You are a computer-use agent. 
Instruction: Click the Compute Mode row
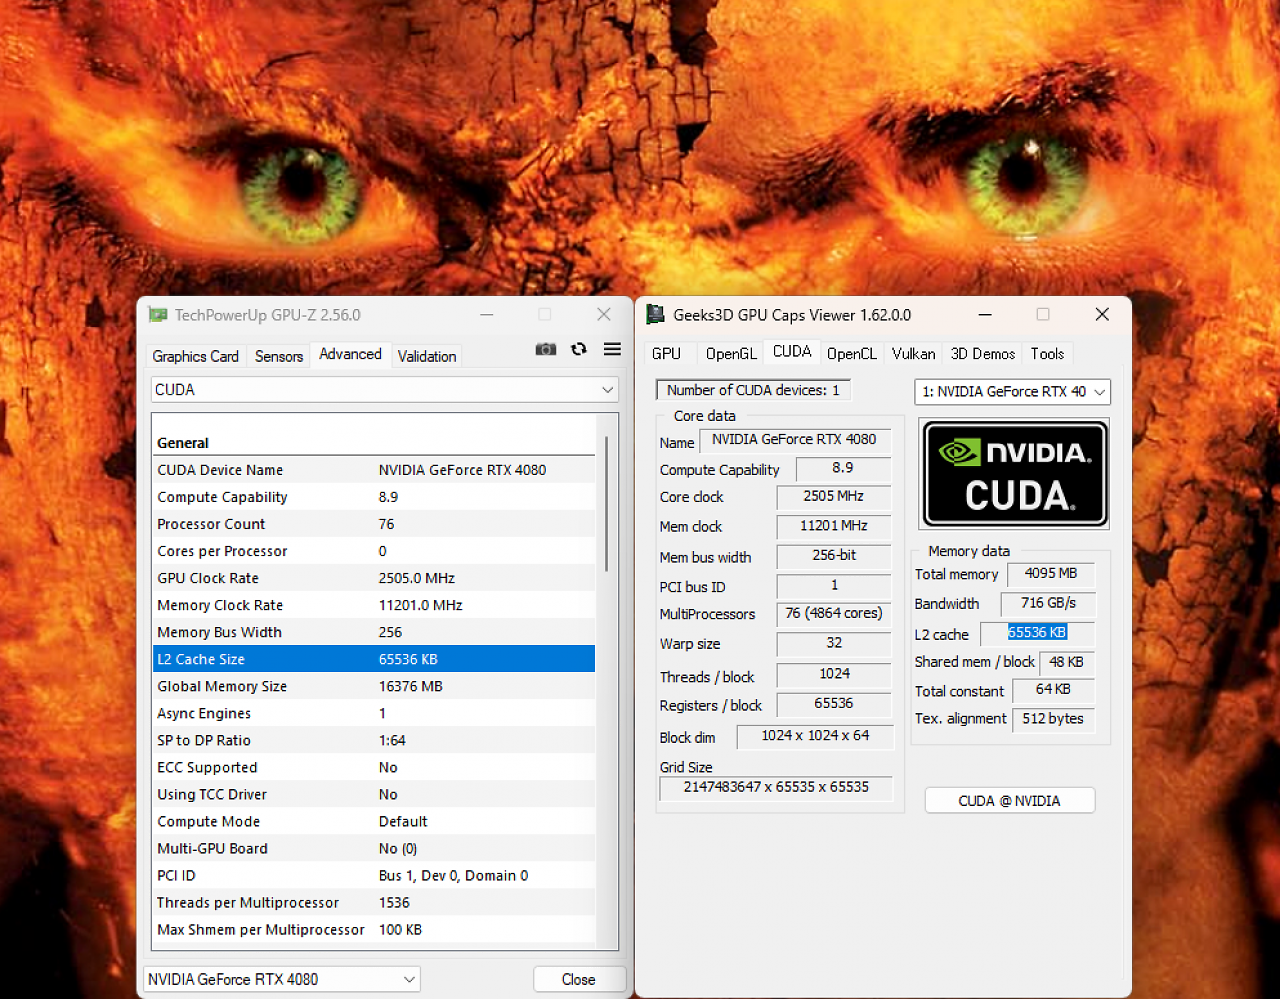tap(374, 821)
